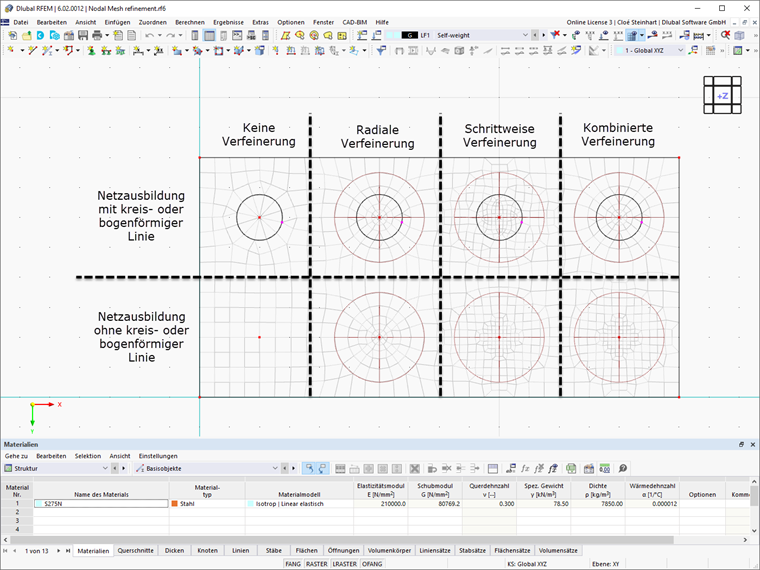Open the script console icon
Screen dimensions: 760x570
(237, 35)
